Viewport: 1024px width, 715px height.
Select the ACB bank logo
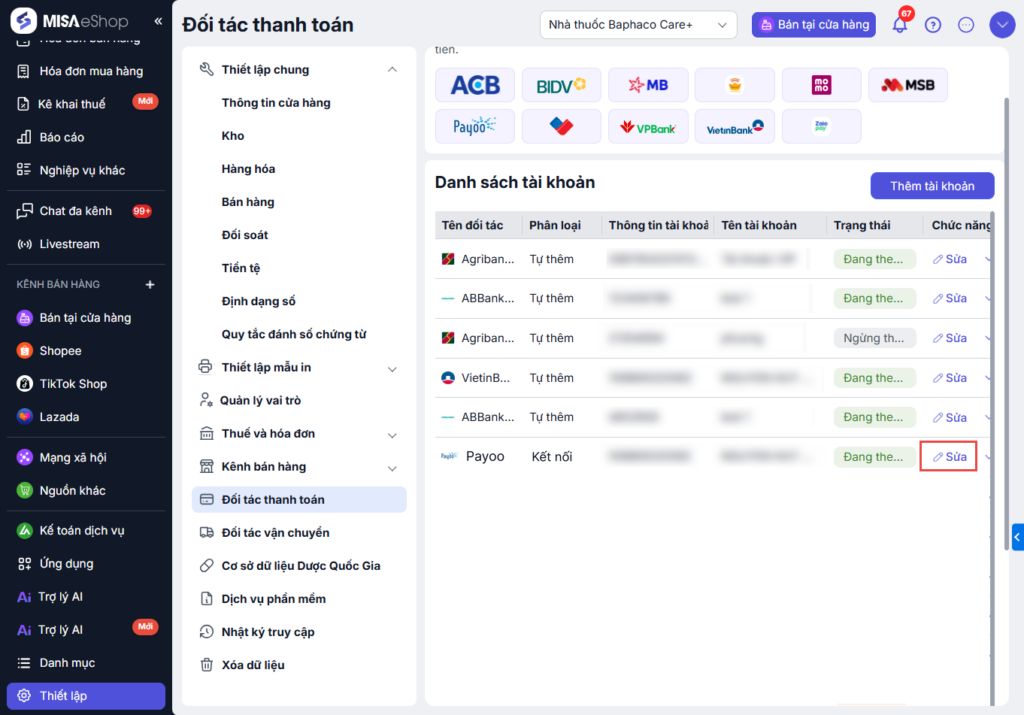[x=475, y=85]
